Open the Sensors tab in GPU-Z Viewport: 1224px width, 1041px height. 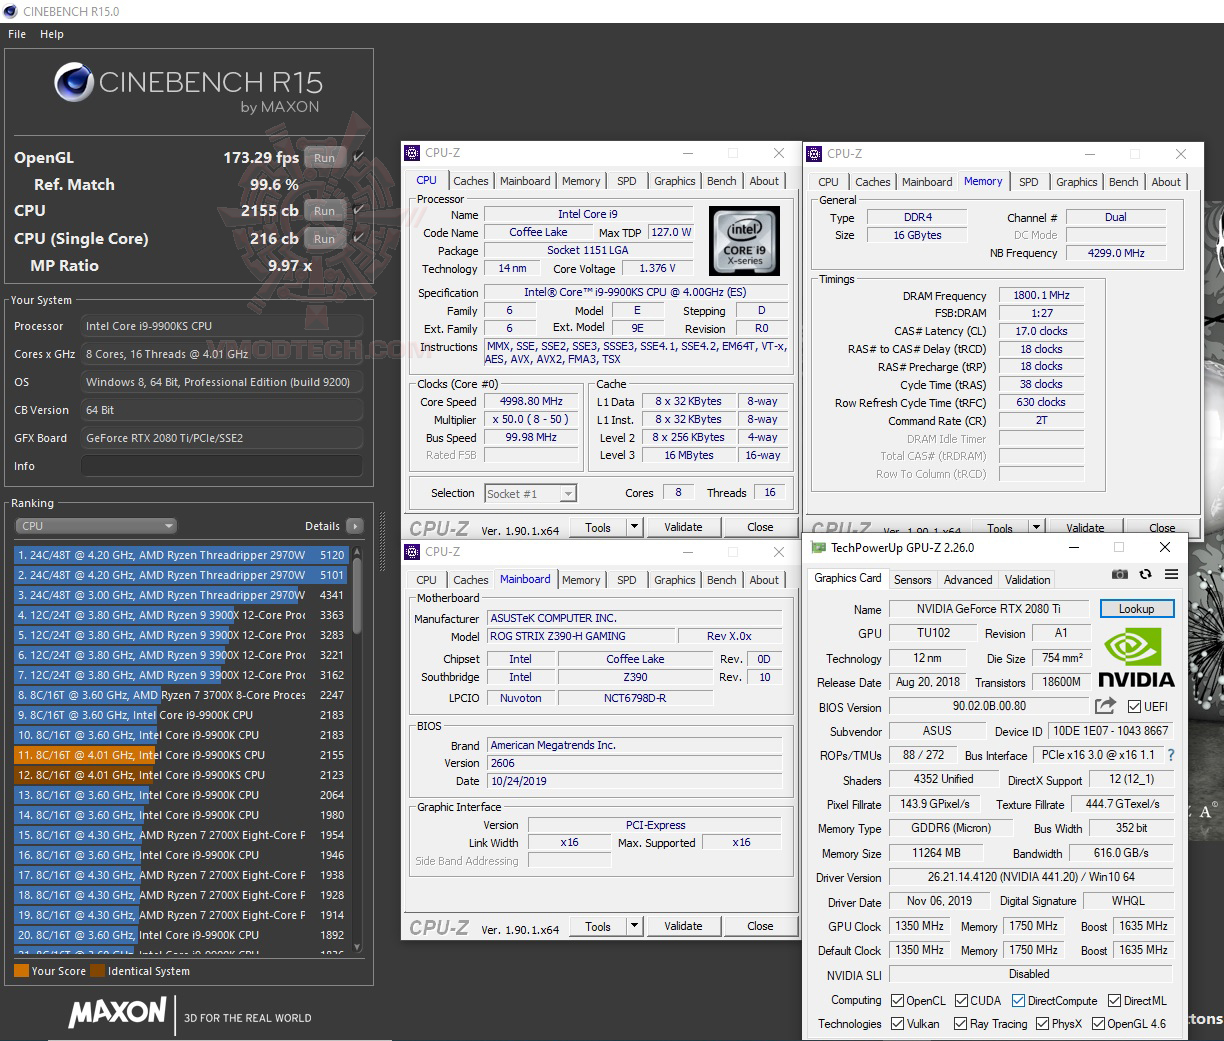(912, 579)
